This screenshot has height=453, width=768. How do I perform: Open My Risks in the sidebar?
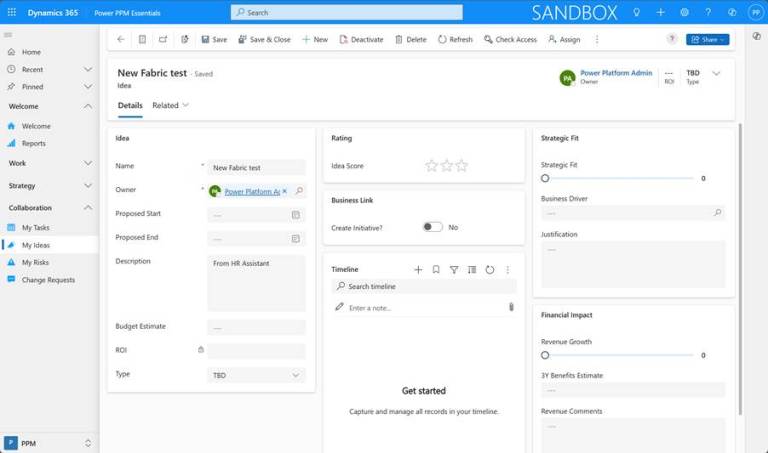[x=35, y=262]
